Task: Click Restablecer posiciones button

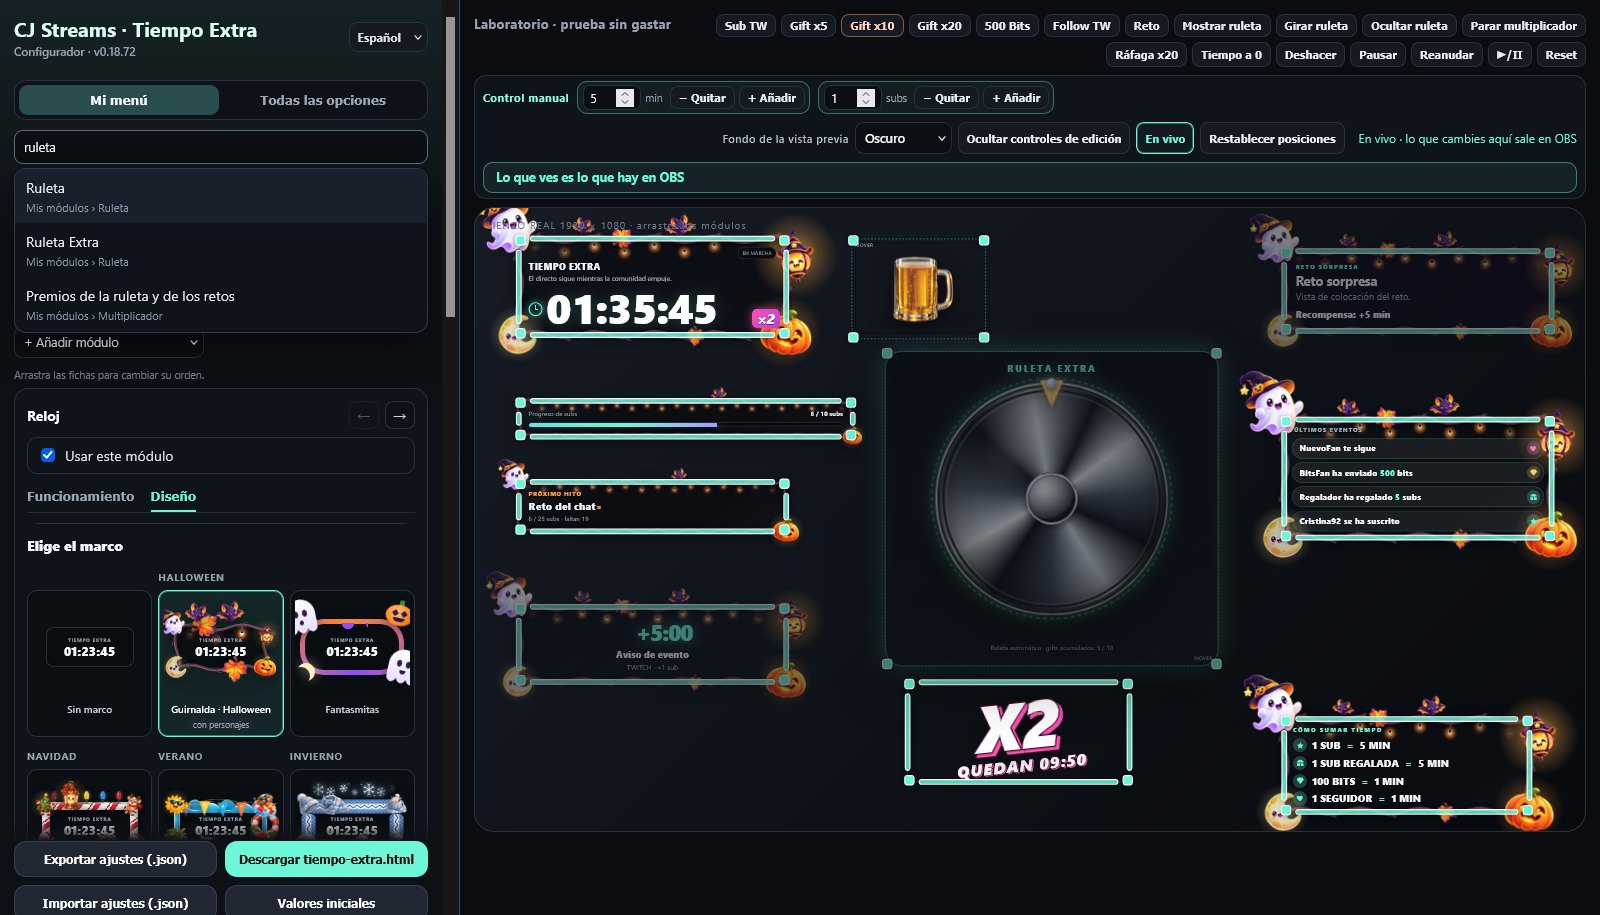Action: [x=1272, y=139]
